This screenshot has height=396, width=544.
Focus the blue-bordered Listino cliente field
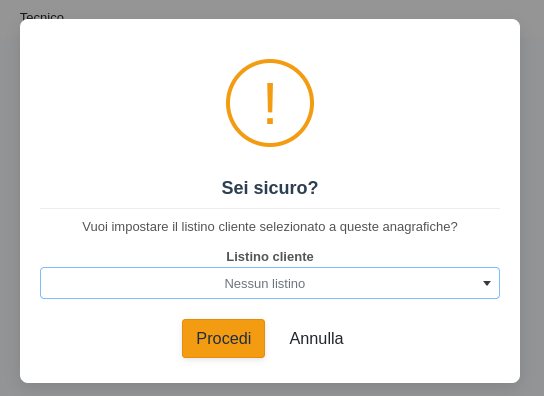[x=270, y=283]
